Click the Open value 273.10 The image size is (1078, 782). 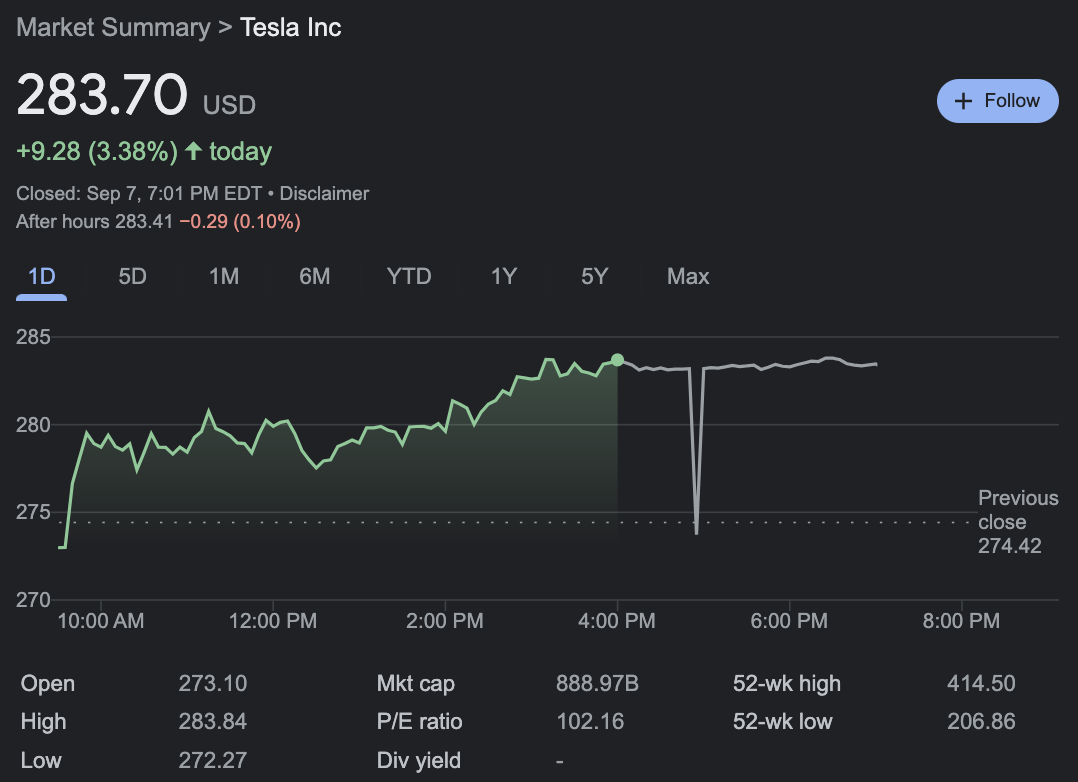(x=212, y=683)
